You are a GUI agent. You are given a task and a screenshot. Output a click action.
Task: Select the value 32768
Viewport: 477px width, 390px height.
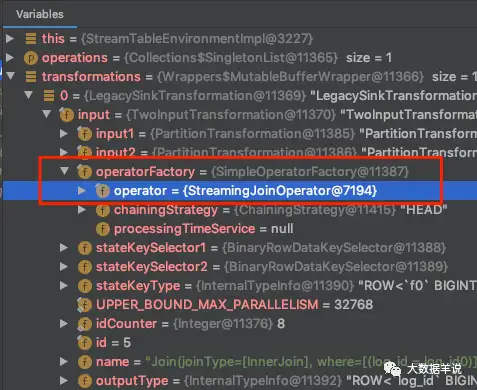[x=353, y=305]
